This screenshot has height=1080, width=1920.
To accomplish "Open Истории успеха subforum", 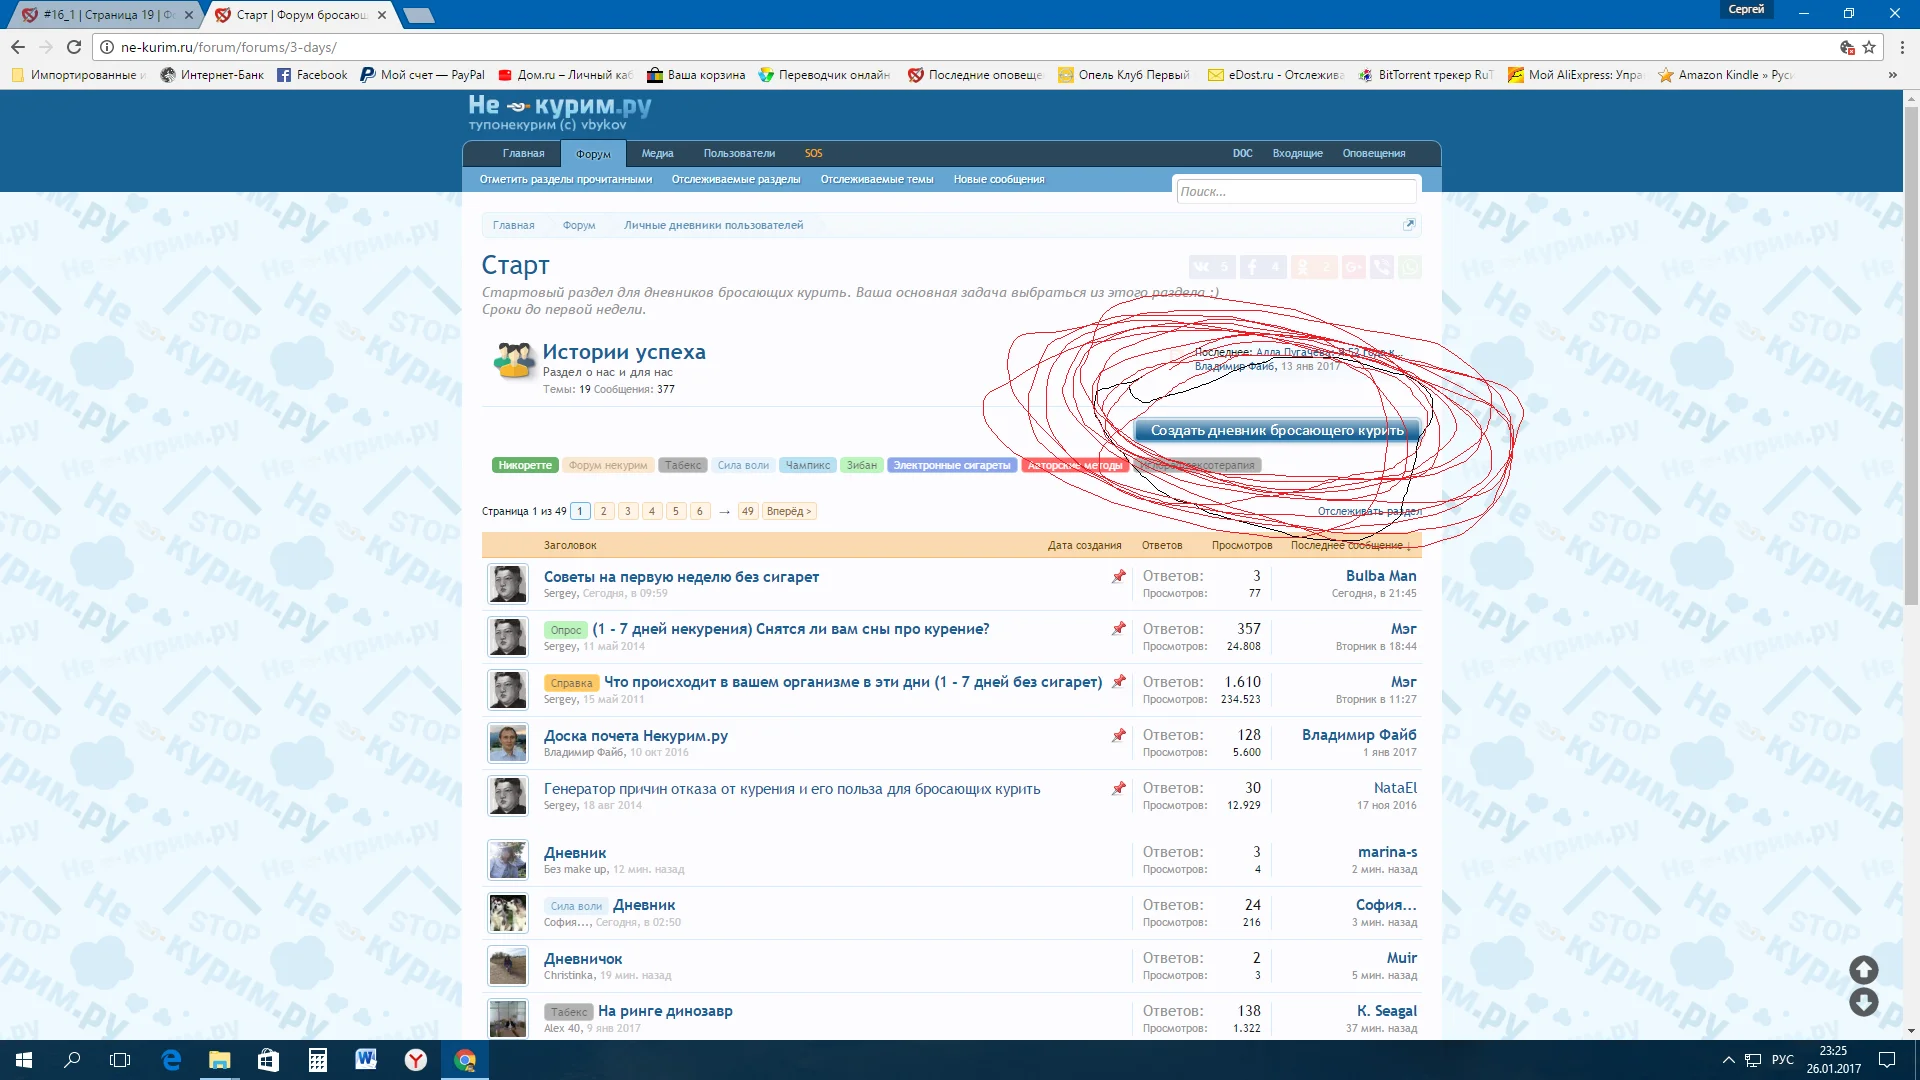I will point(624,352).
